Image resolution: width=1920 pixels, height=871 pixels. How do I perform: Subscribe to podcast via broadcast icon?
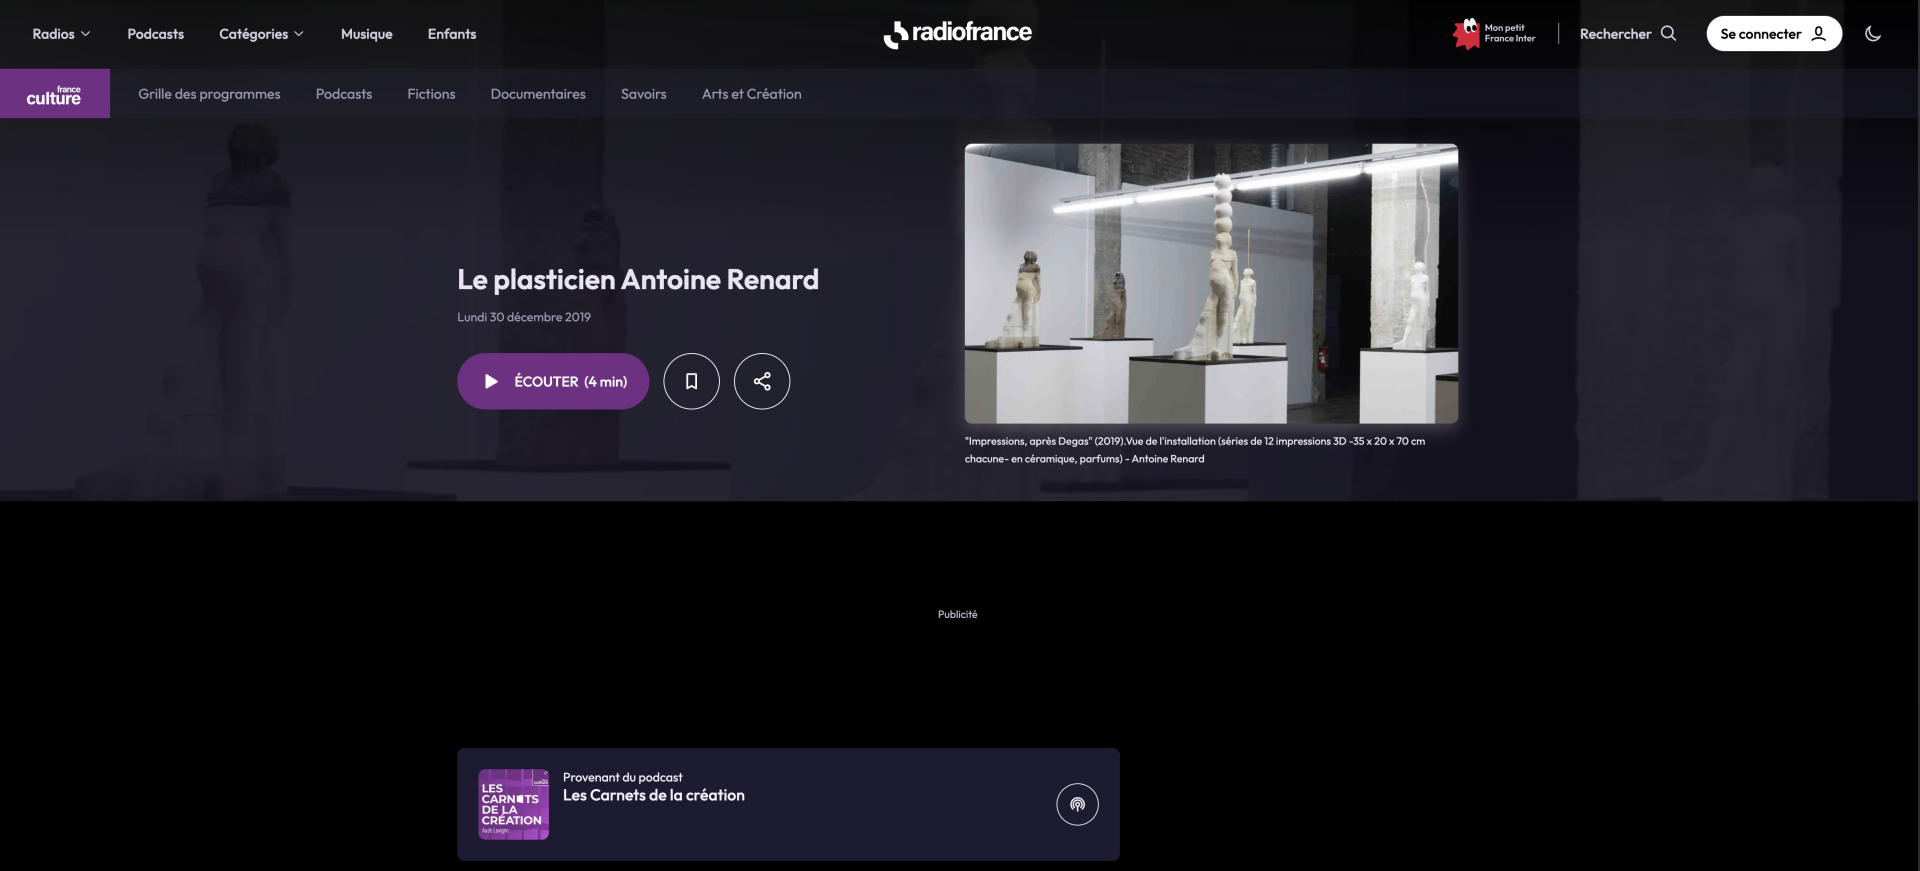point(1077,804)
